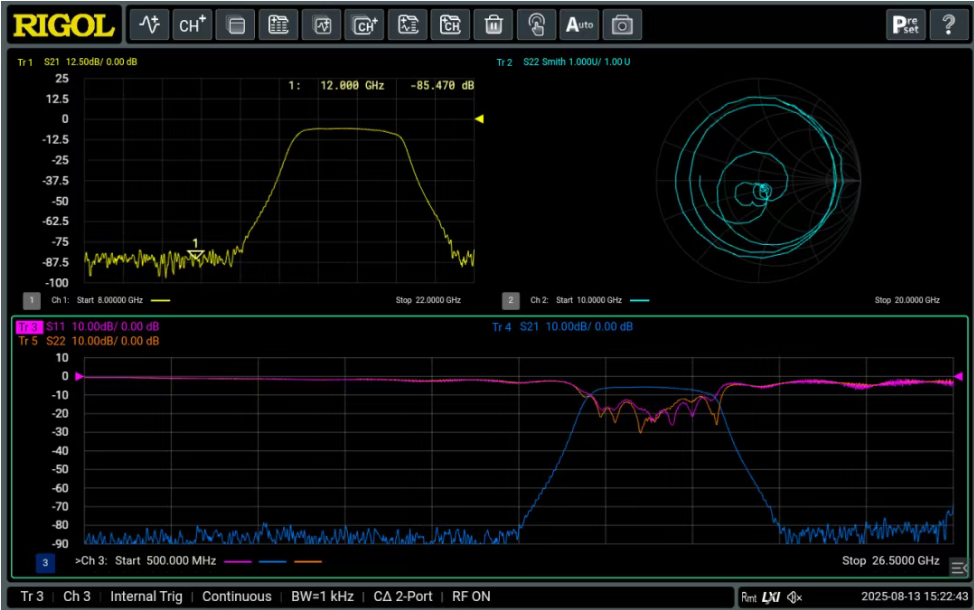Open Internal Trig source selection
This screenshot has width=974, height=610.
click(146, 596)
